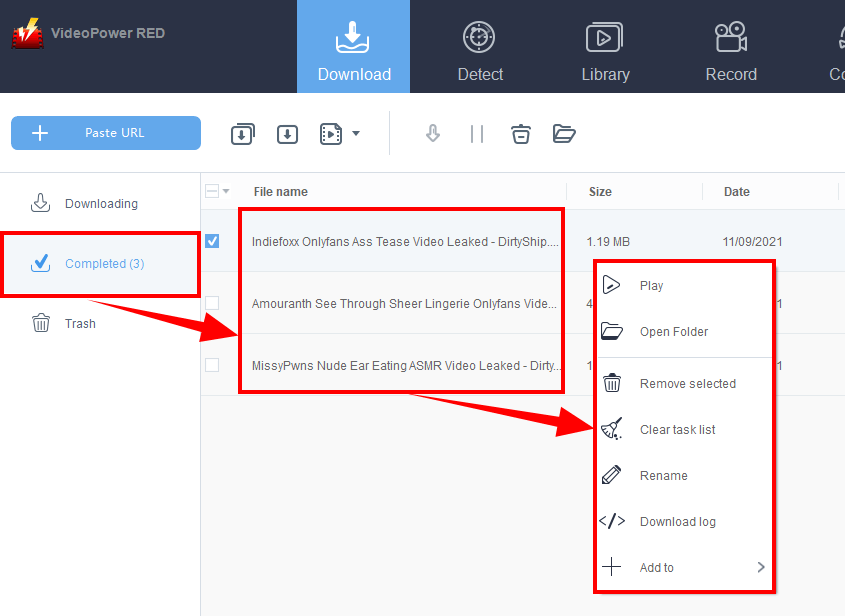Screen dimensions: 845x616
Task: Choose Clear task list in context menu
Action: 684,430
